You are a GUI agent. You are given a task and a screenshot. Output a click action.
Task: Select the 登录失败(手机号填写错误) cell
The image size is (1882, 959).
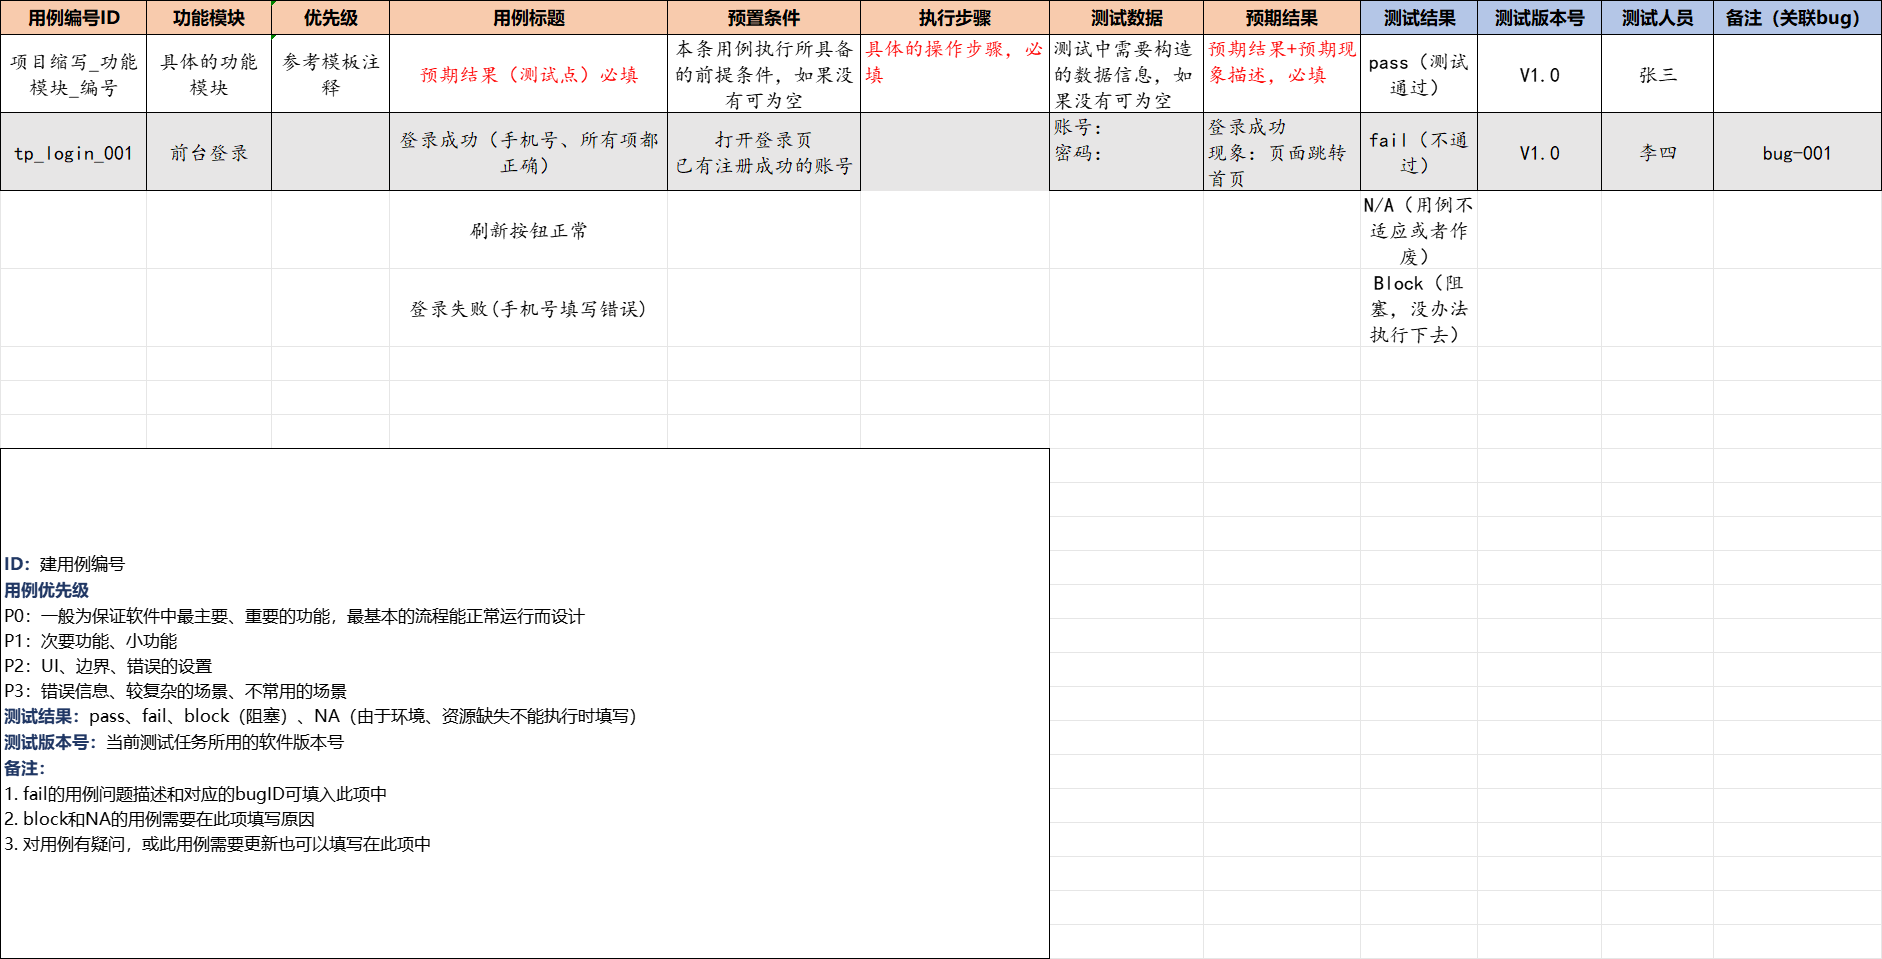pyautogui.click(x=529, y=308)
